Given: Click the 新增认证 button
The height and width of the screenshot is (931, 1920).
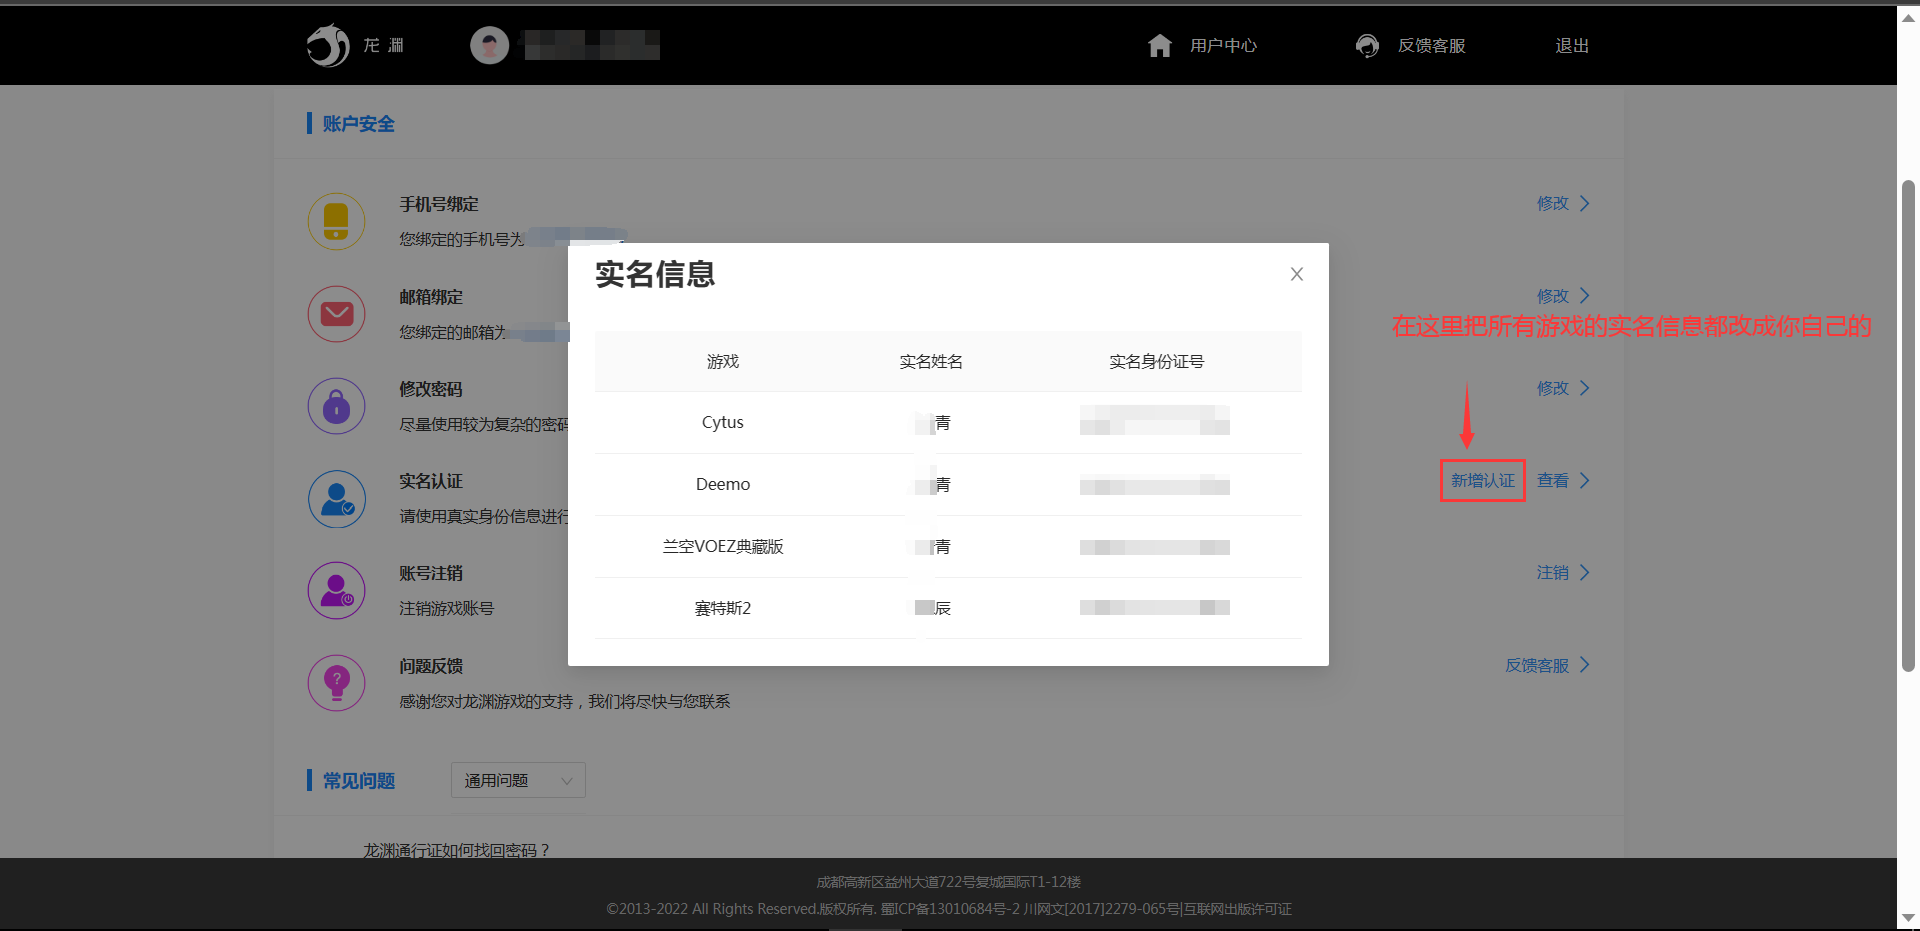Looking at the screenshot, I should pos(1482,481).
